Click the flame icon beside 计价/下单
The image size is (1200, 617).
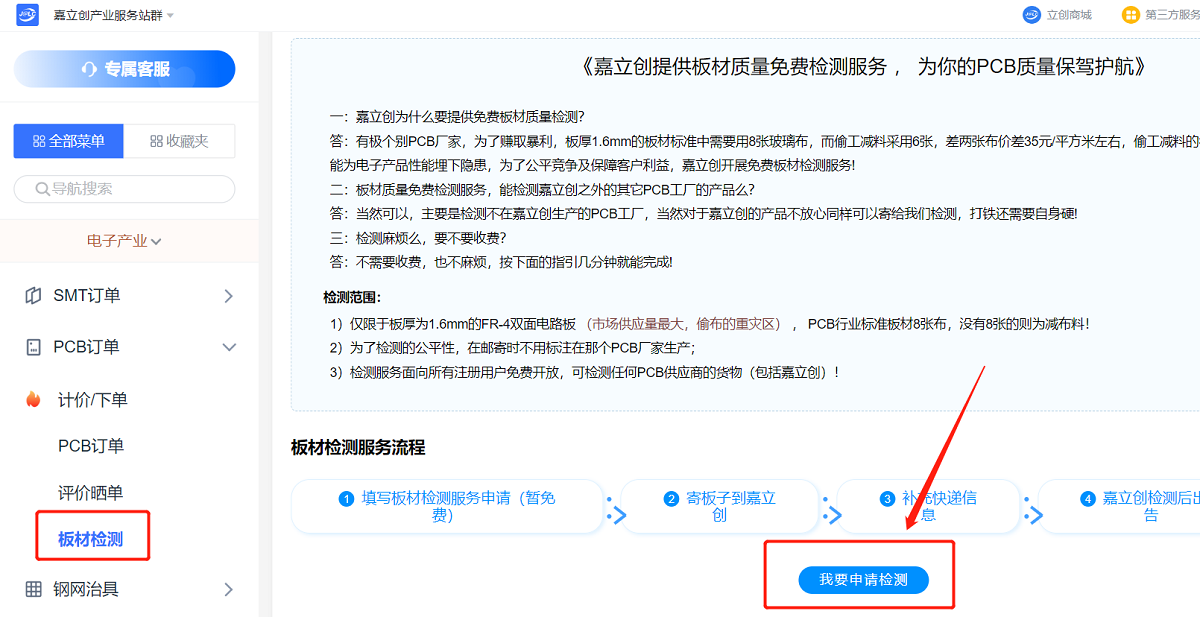[x=33, y=399]
